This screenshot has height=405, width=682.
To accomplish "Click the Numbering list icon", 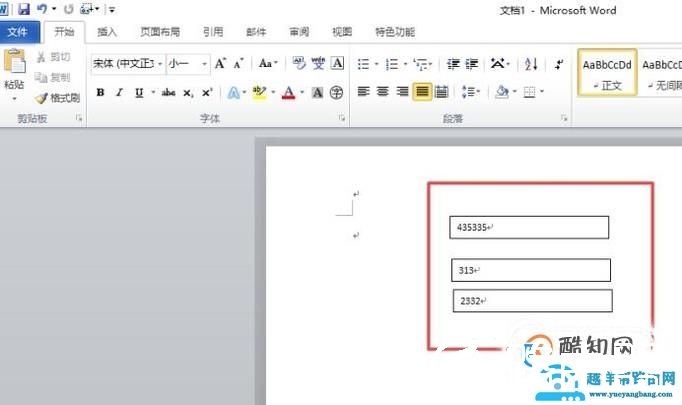I will [392, 64].
